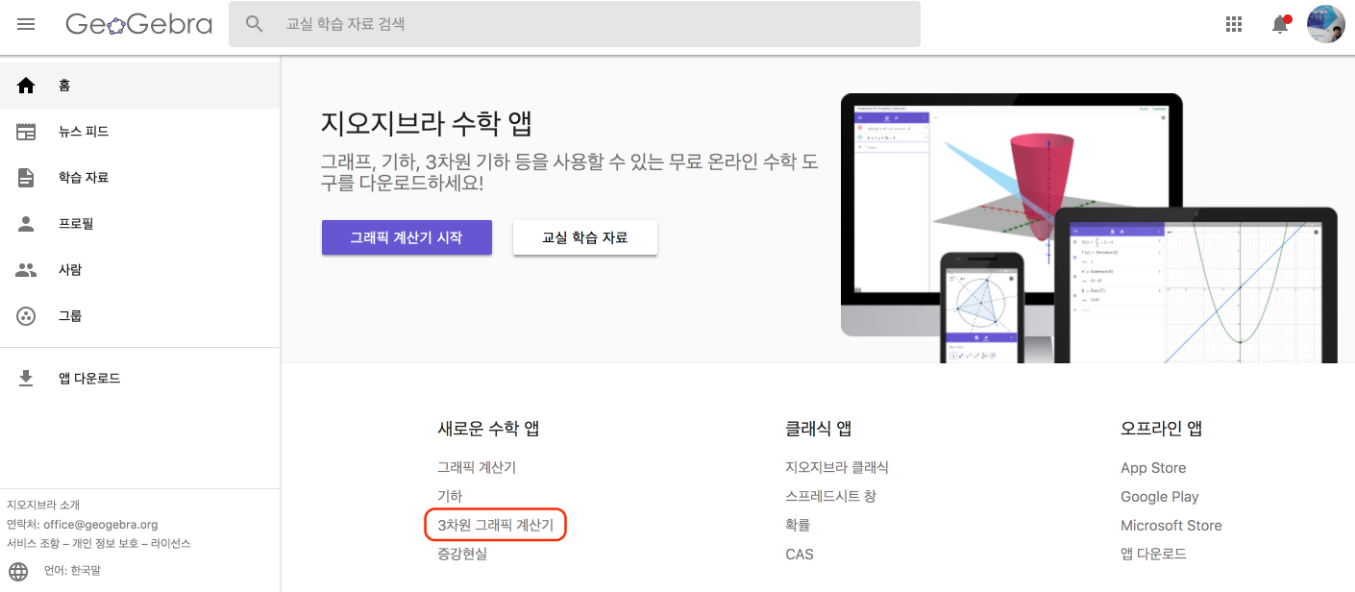Open the hamburger navigation menu
This screenshot has width=1355, height=592.
(26, 24)
